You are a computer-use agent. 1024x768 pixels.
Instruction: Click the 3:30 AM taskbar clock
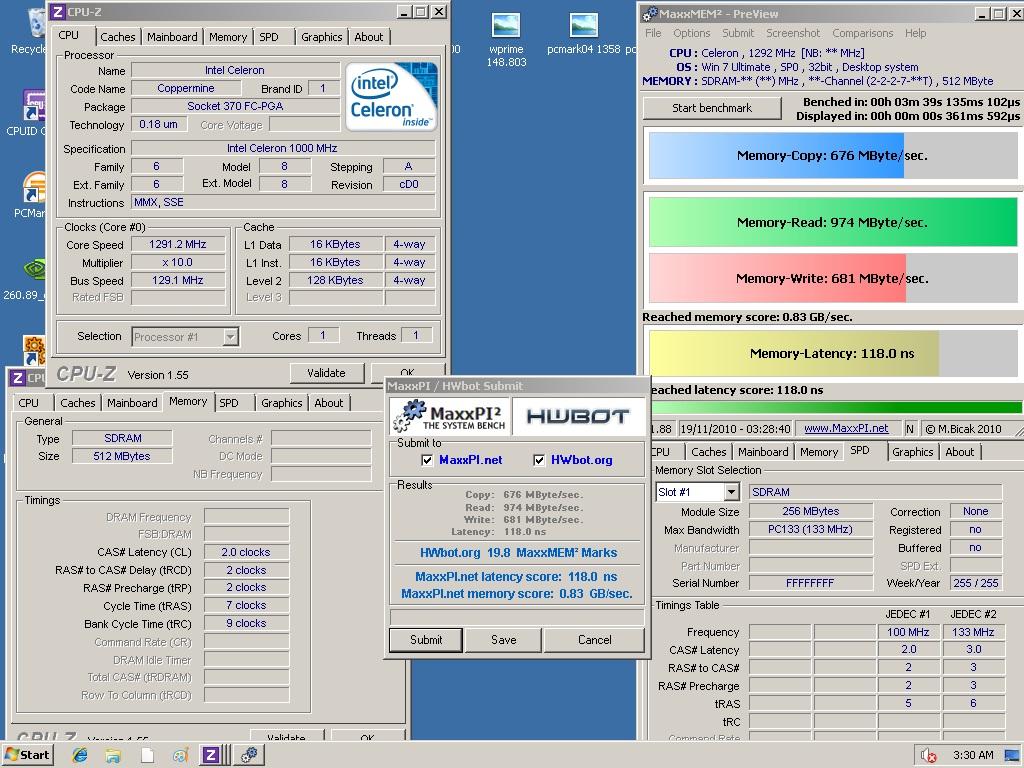tap(973, 756)
